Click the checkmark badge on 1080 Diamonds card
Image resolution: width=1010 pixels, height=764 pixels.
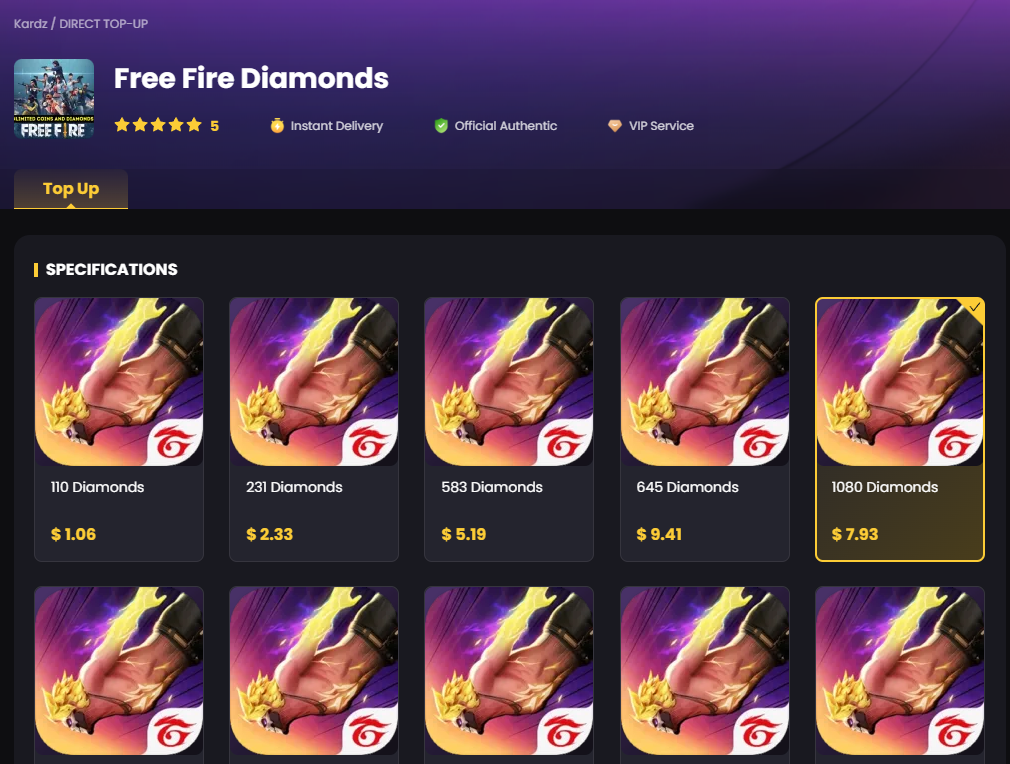click(975, 307)
